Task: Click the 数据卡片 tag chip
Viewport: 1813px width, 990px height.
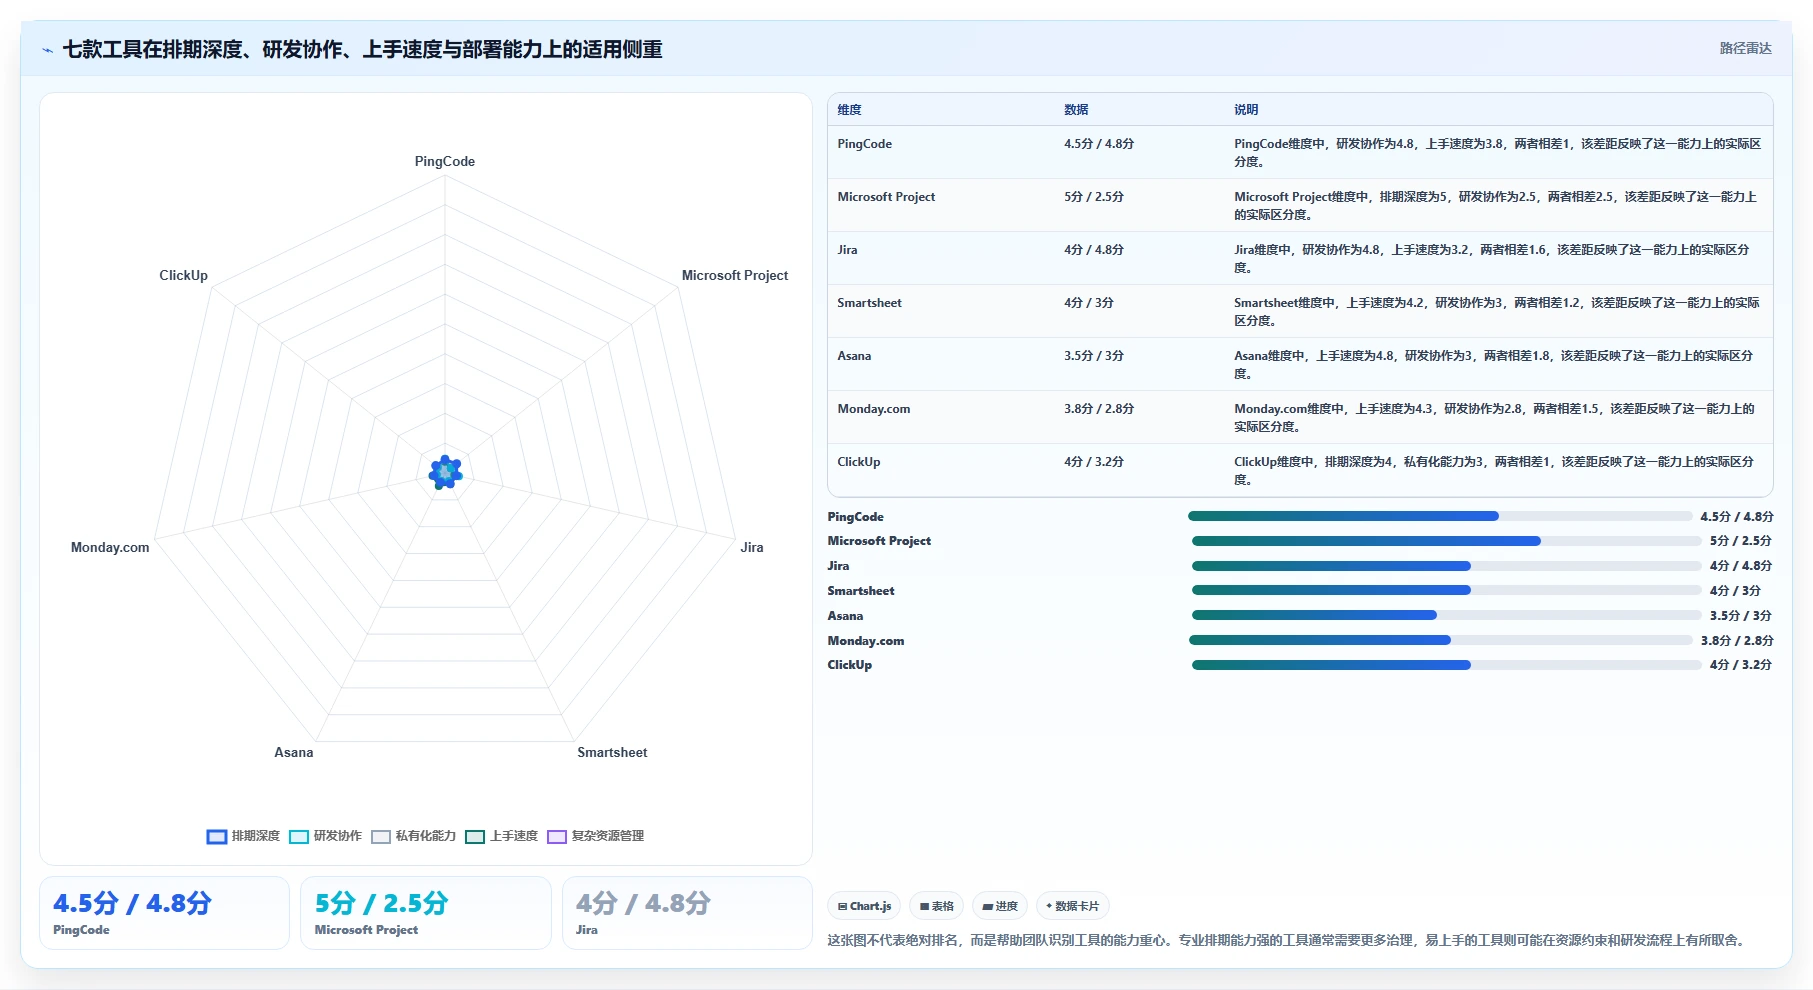Action: 1072,906
